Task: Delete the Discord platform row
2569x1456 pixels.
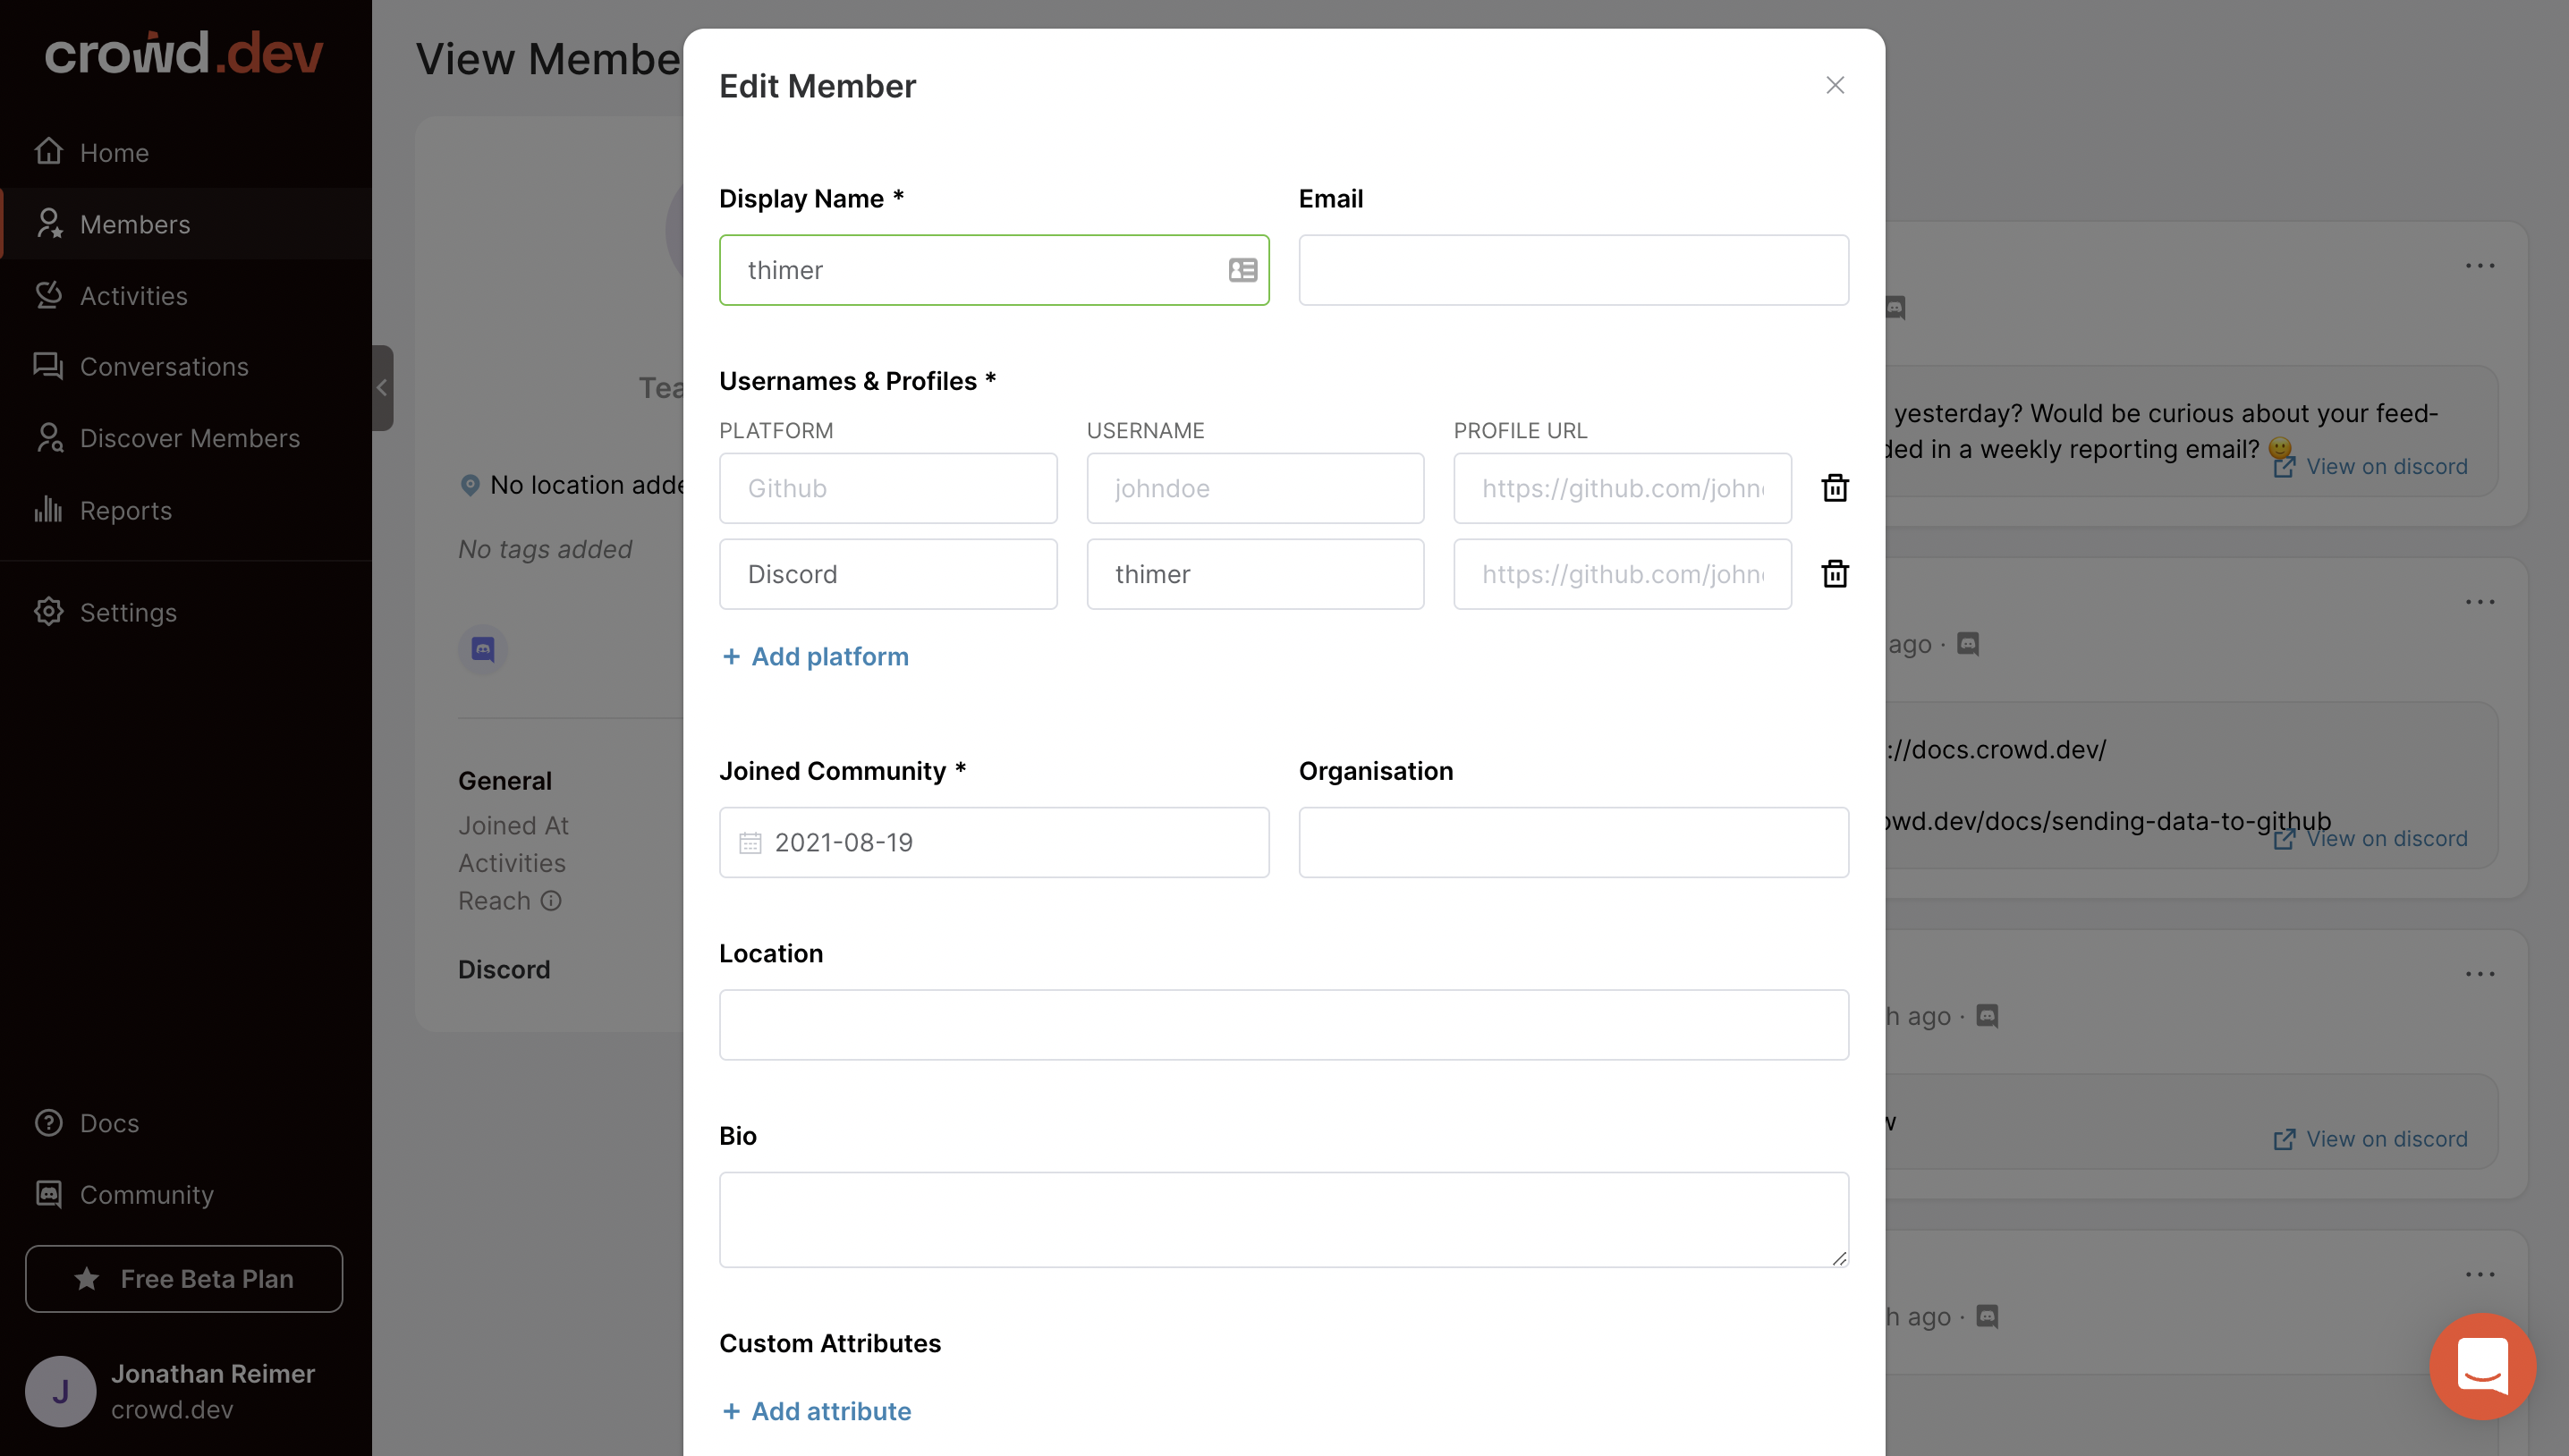Action: coord(1834,574)
